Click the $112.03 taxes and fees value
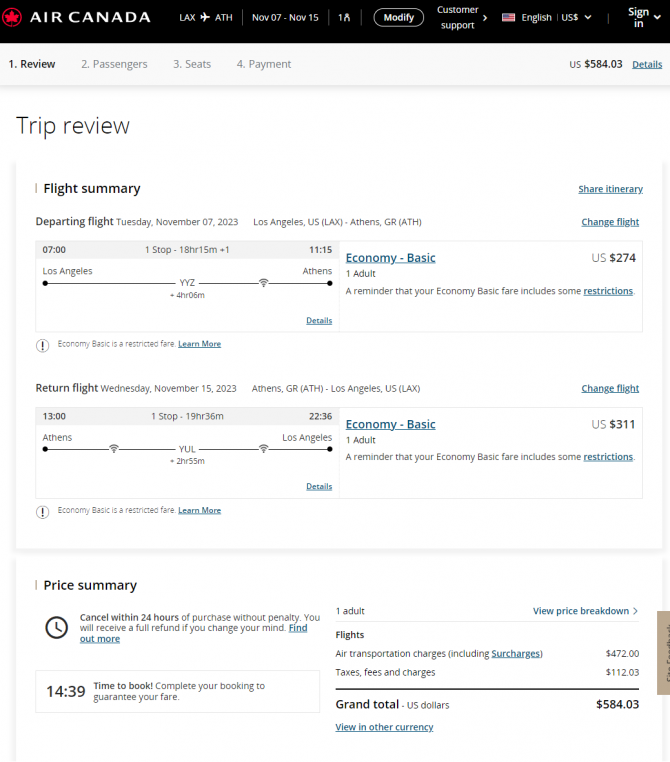 (x=622, y=673)
